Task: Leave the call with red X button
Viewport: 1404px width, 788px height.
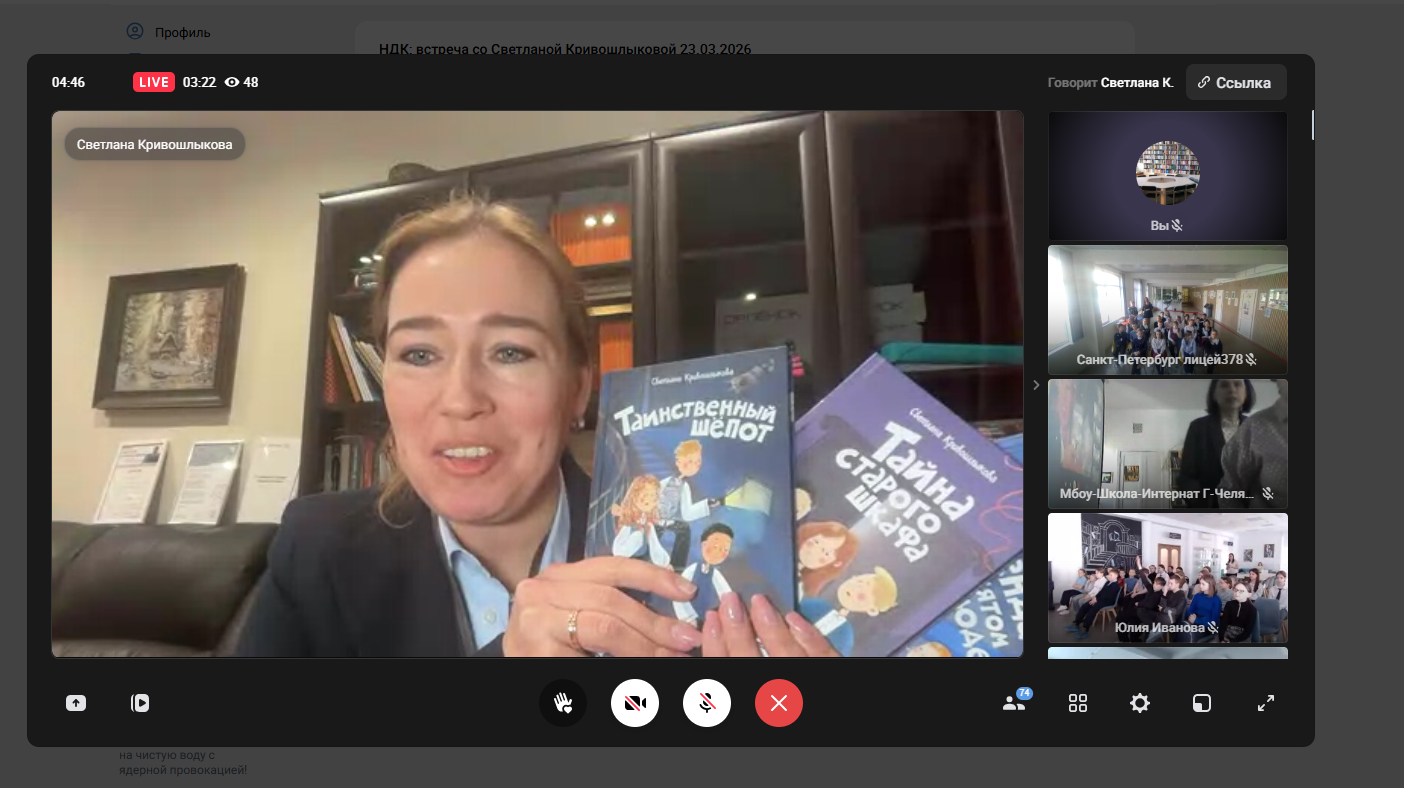Action: pos(779,703)
